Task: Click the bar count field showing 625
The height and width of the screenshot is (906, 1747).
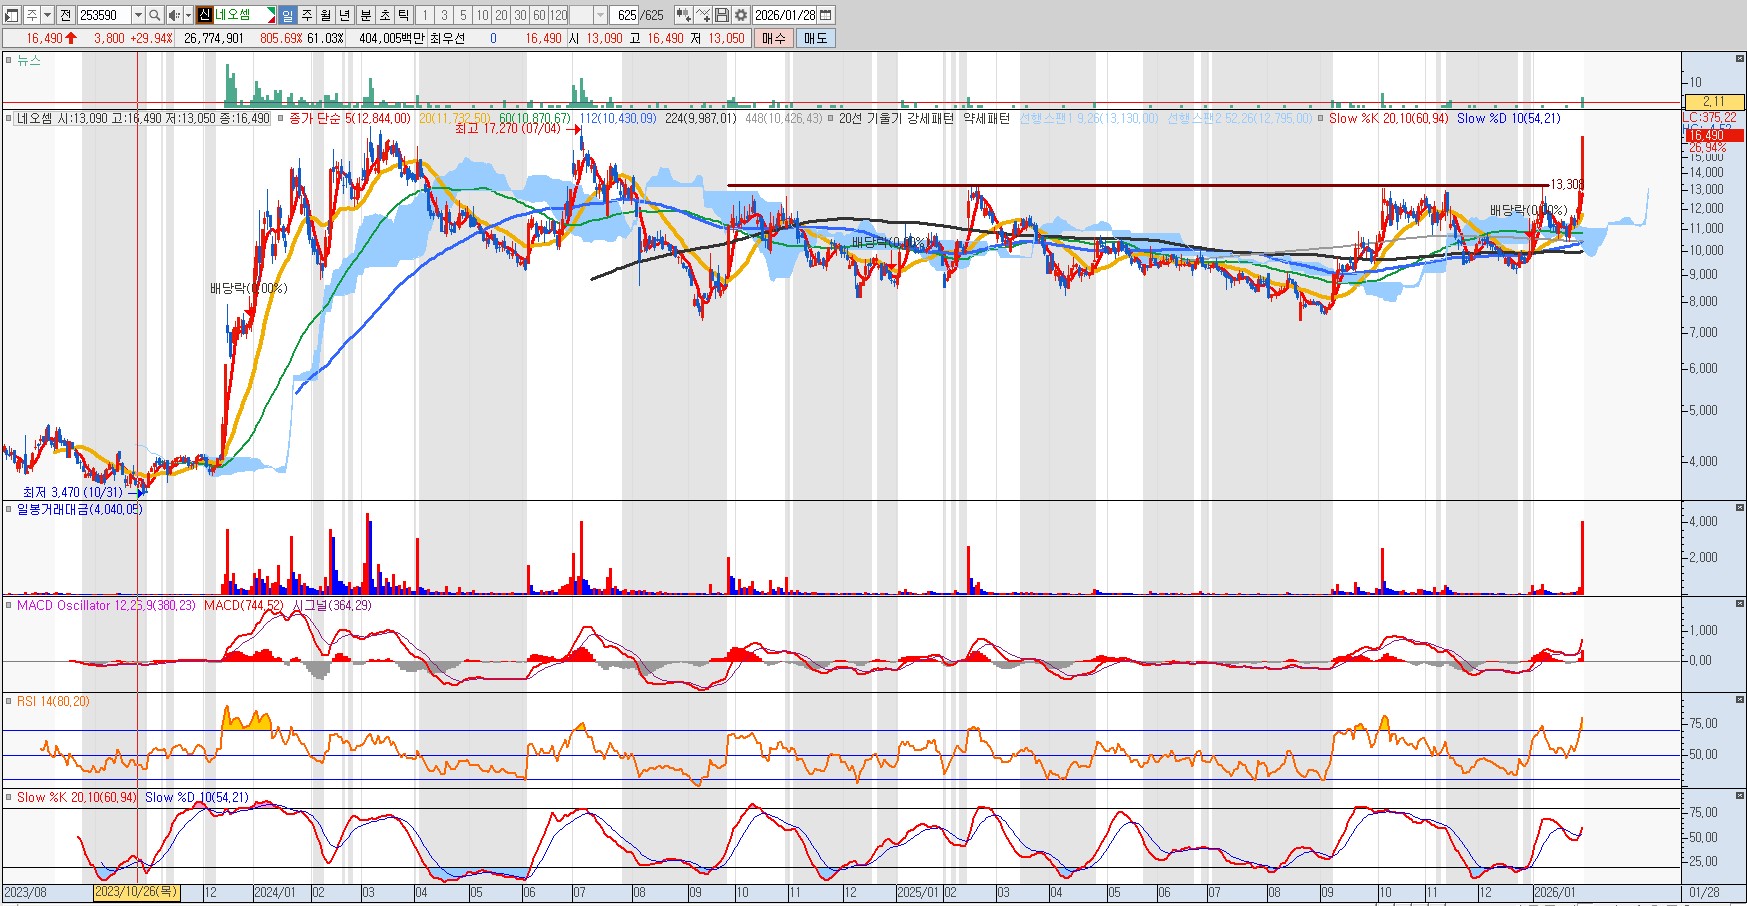Action: coord(625,15)
